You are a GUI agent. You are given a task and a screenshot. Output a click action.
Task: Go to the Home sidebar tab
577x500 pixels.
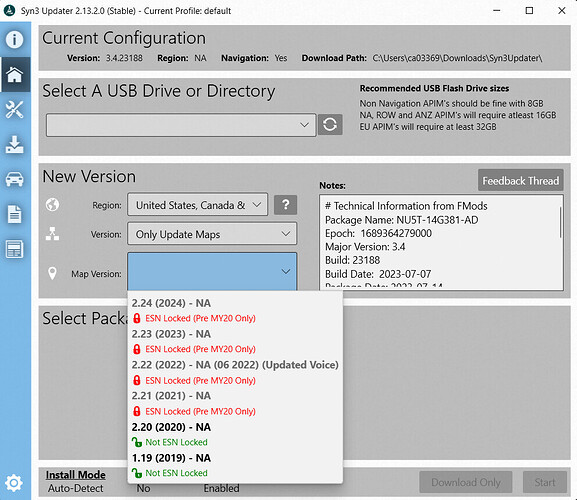tap(15, 75)
